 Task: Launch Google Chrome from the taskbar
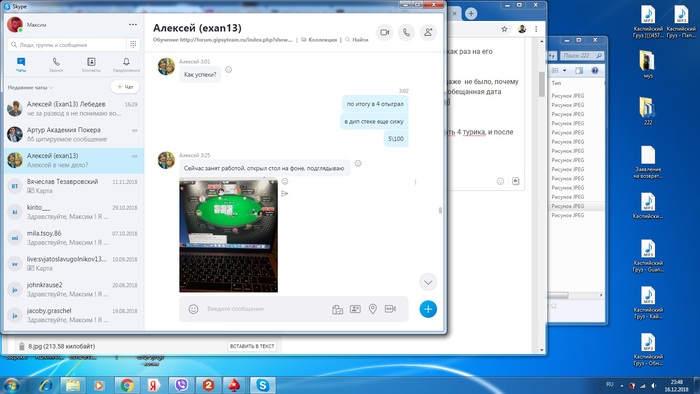click(x=127, y=385)
